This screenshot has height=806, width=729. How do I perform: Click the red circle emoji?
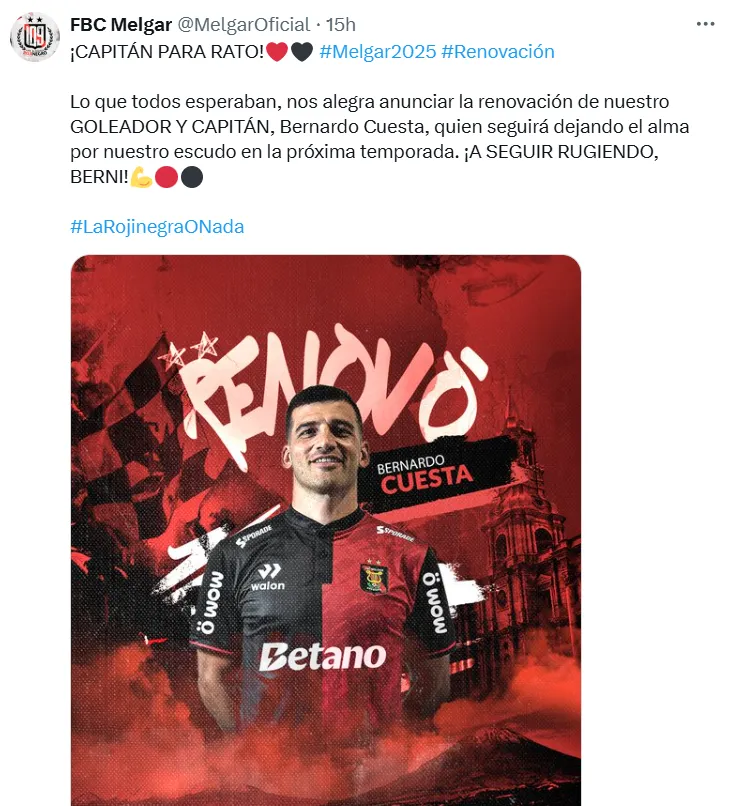[167, 177]
